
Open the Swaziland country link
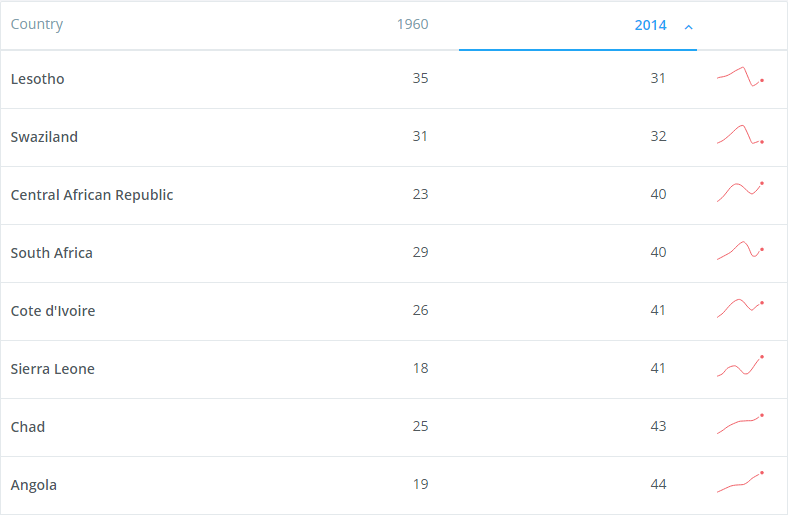coord(44,137)
